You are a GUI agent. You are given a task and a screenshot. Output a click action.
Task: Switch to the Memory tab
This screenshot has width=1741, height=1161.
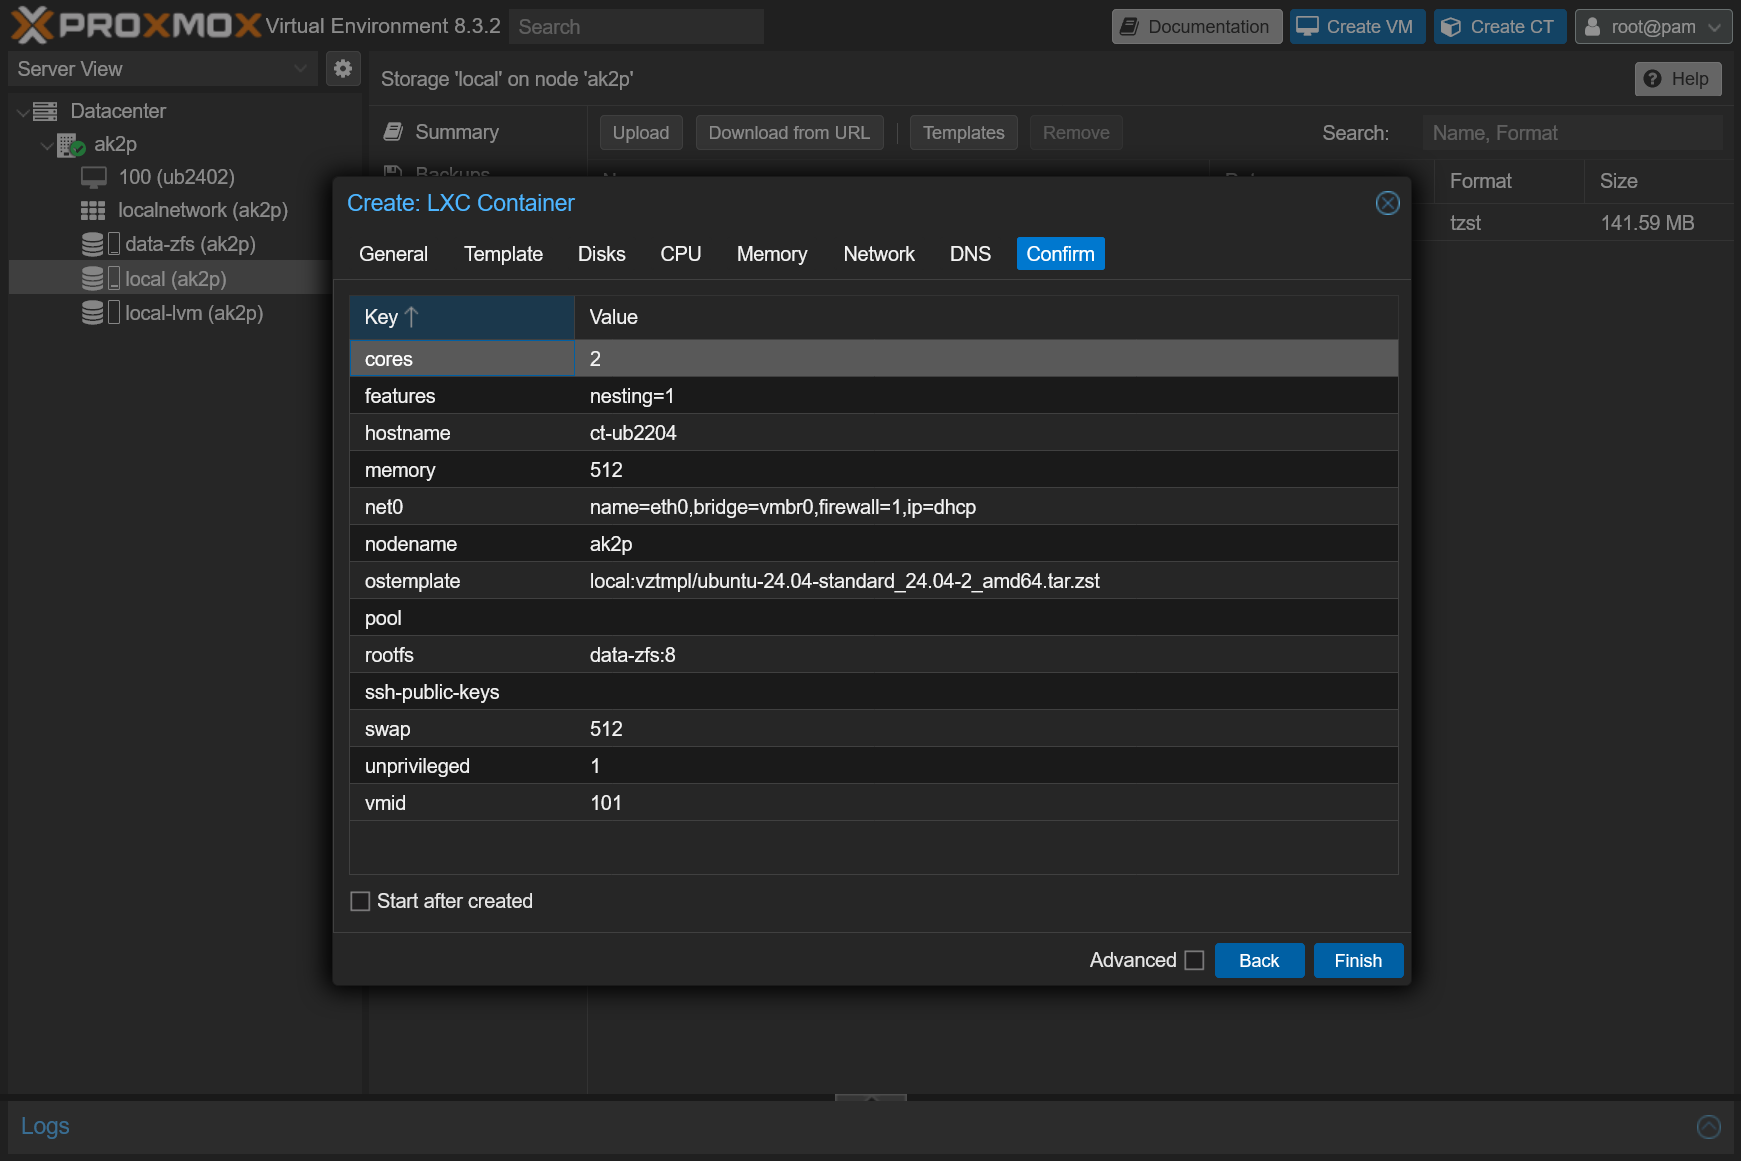pyautogui.click(x=772, y=254)
